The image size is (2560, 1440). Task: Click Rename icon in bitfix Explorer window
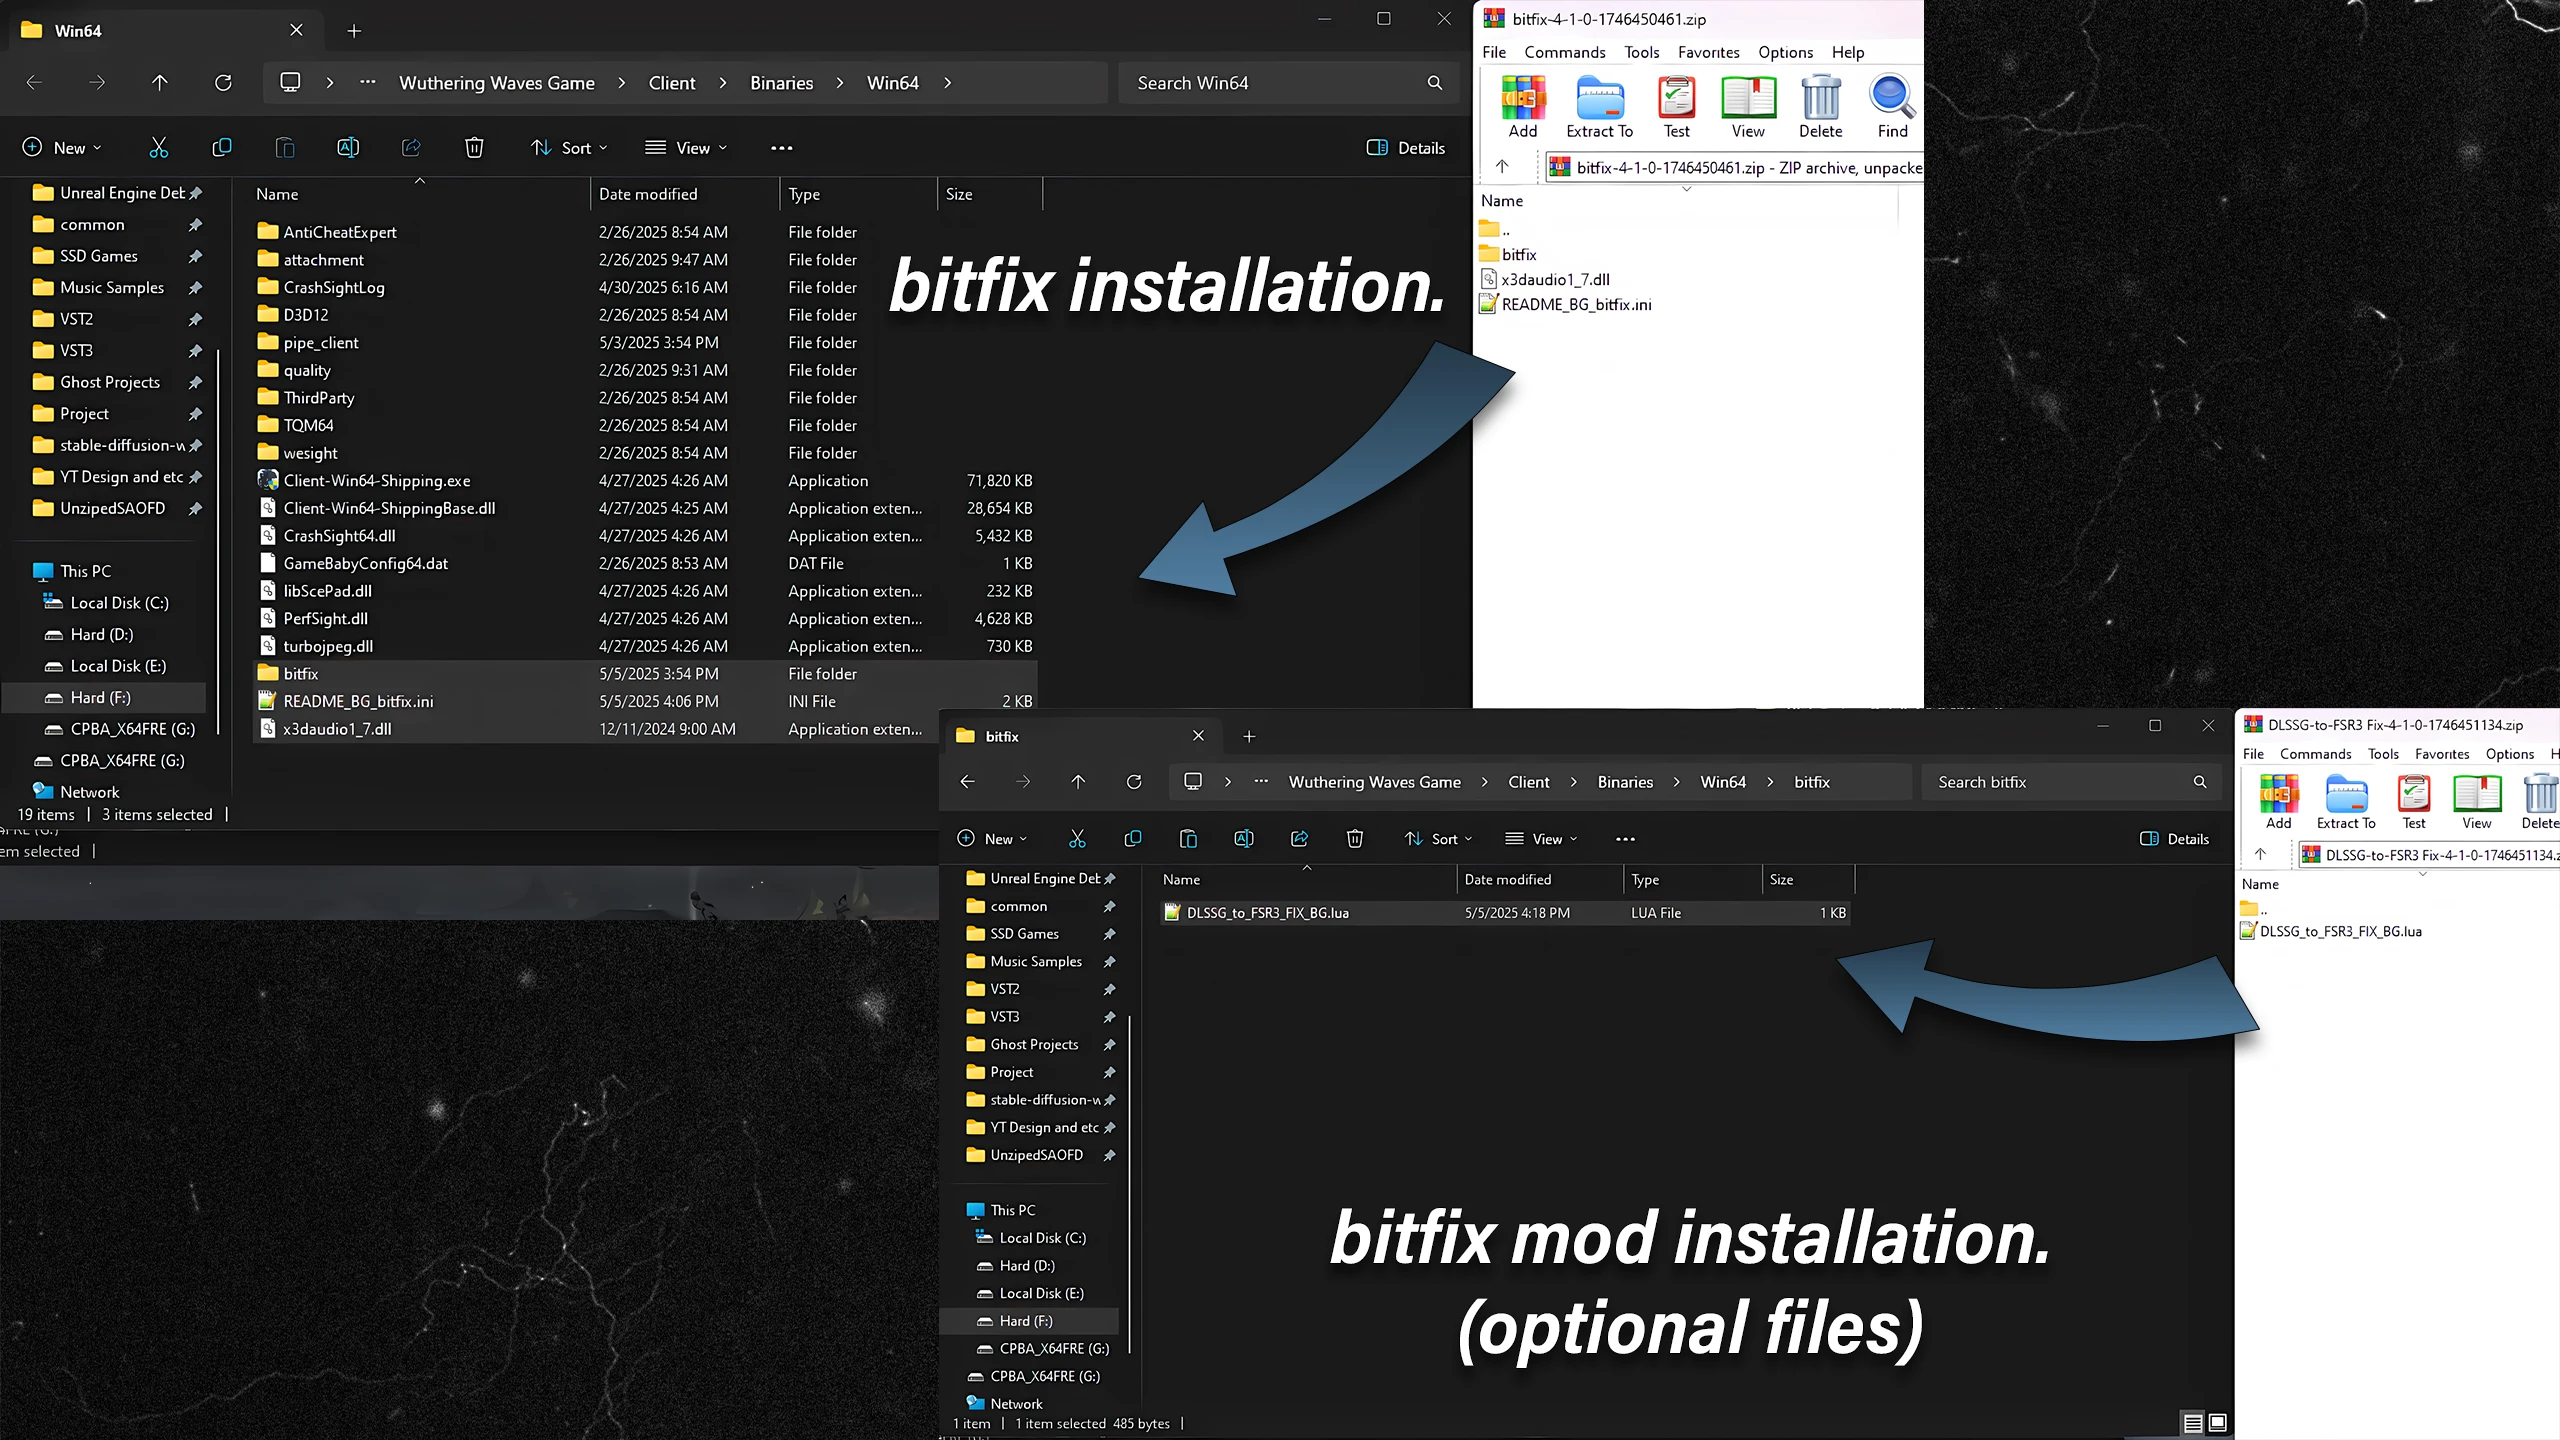[x=1244, y=839]
